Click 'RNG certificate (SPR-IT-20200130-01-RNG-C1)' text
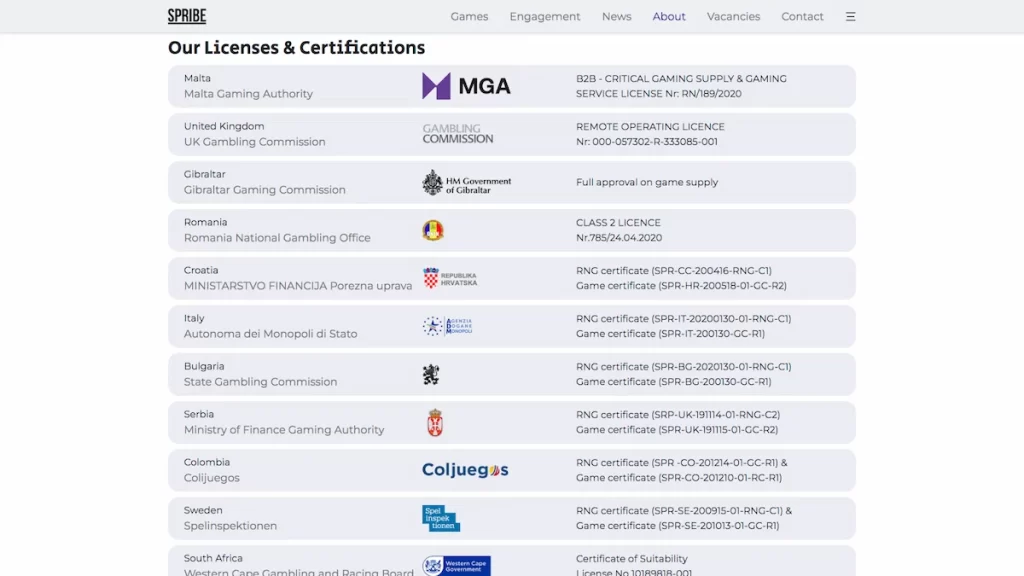 pyautogui.click(x=683, y=319)
